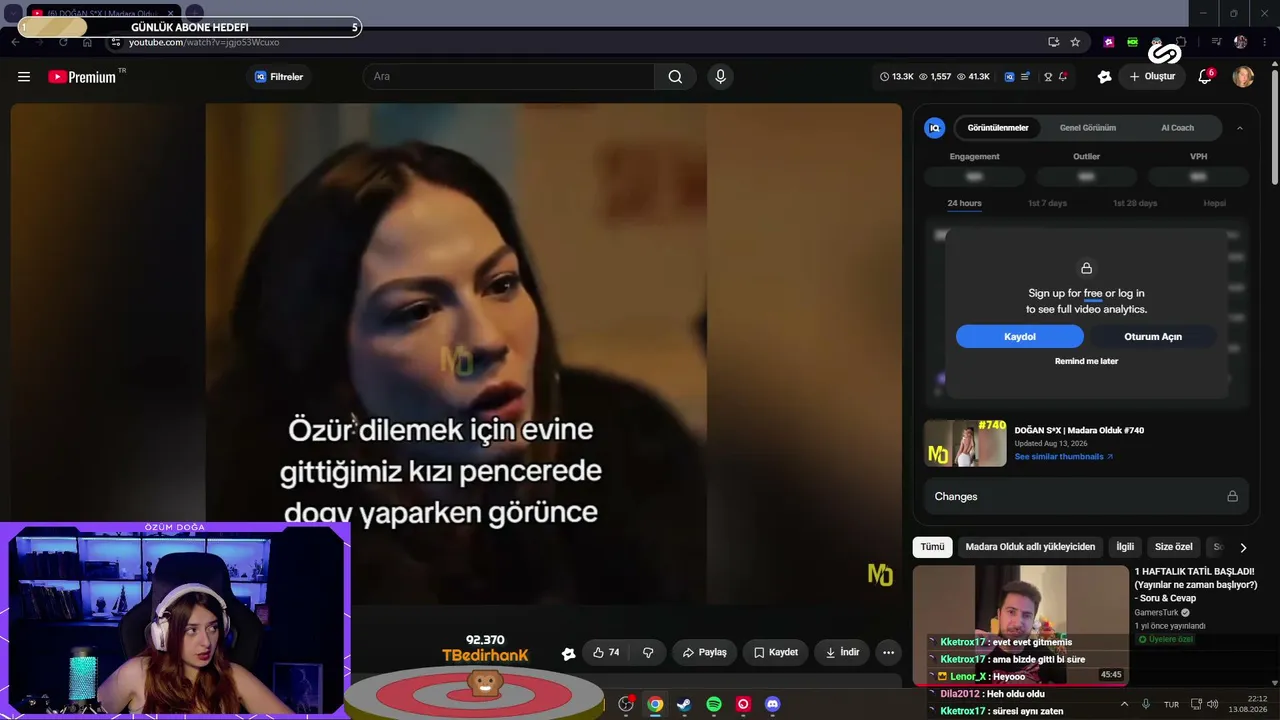Download the video with İndir
This screenshot has width=1280, height=720.
pyautogui.click(x=842, y=652)
